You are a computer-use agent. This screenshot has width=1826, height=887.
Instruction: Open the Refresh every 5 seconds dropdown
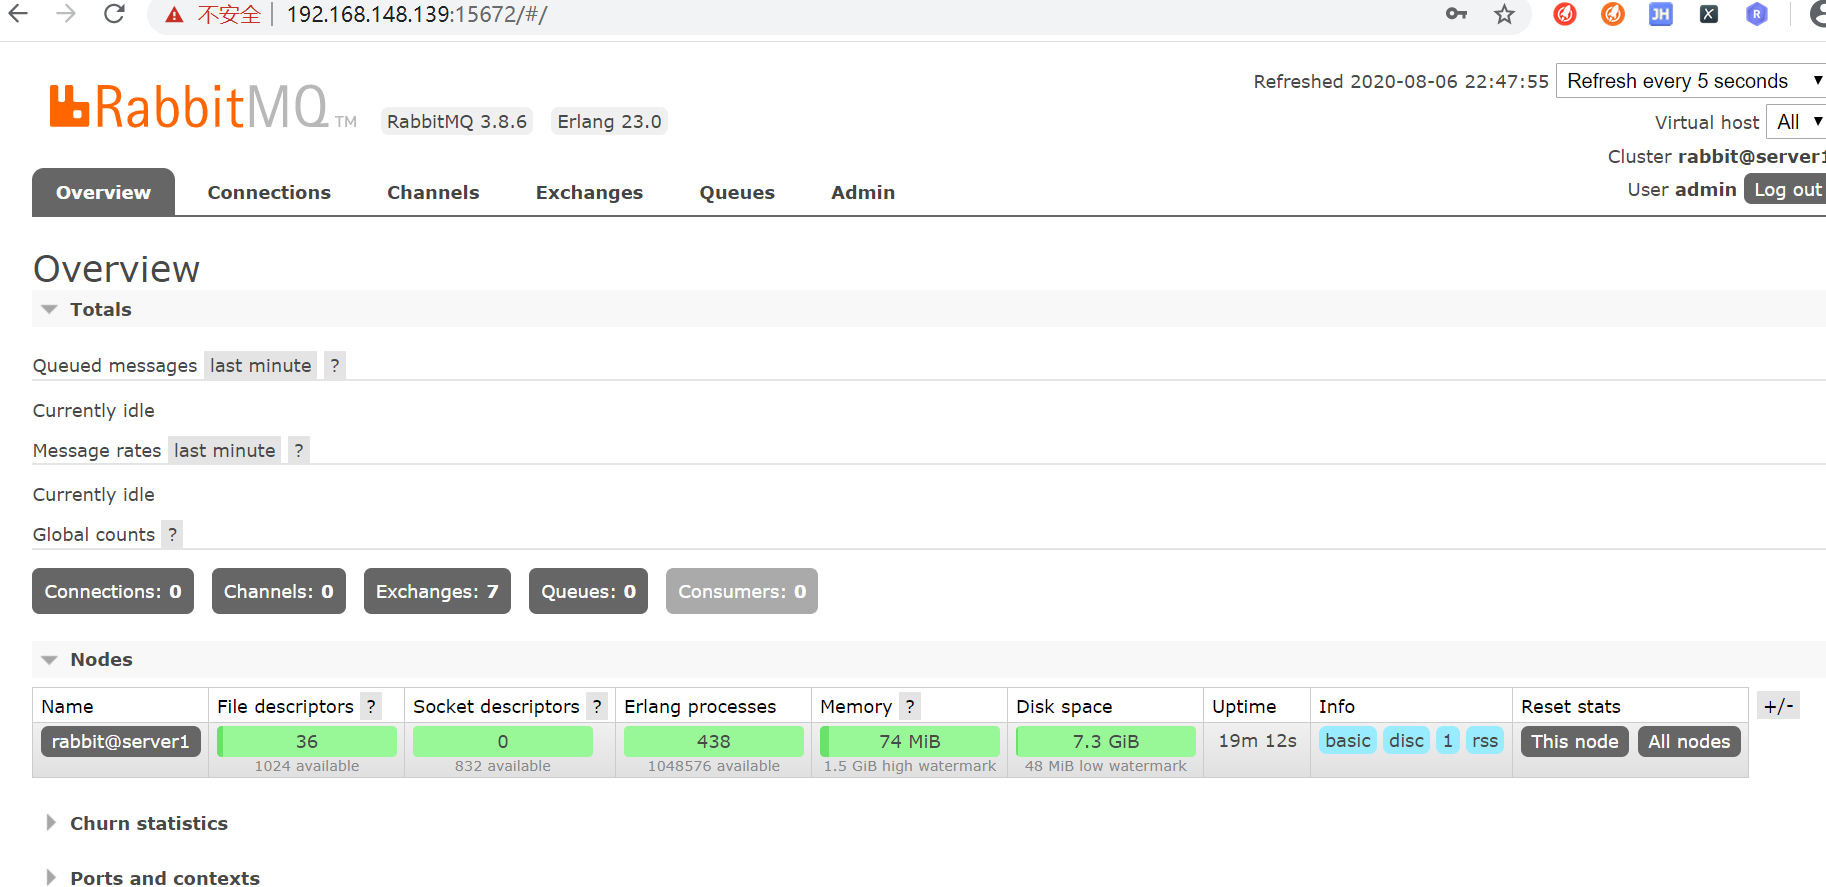click(1692, 81)
